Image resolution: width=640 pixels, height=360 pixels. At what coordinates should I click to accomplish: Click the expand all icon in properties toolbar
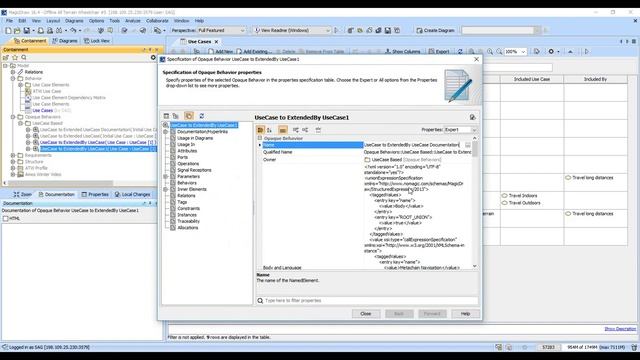click(296, 130)
